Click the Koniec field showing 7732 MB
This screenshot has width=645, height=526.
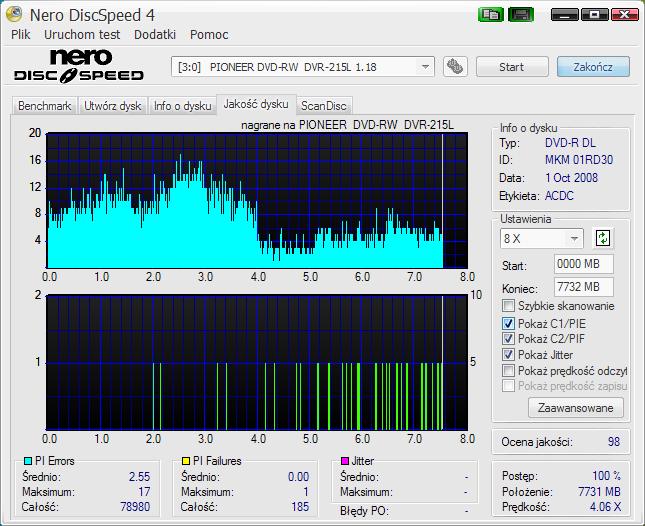(x=583, y=287)
